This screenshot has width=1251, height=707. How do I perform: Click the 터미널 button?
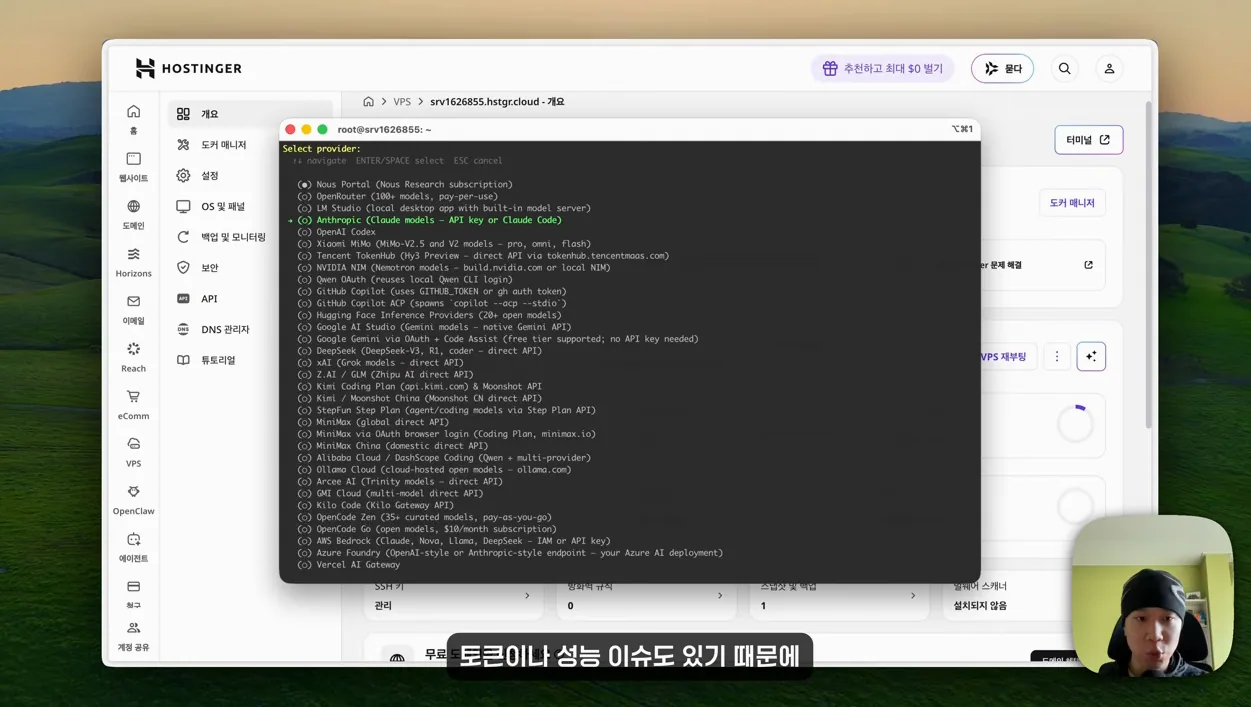click(1088, 140)
